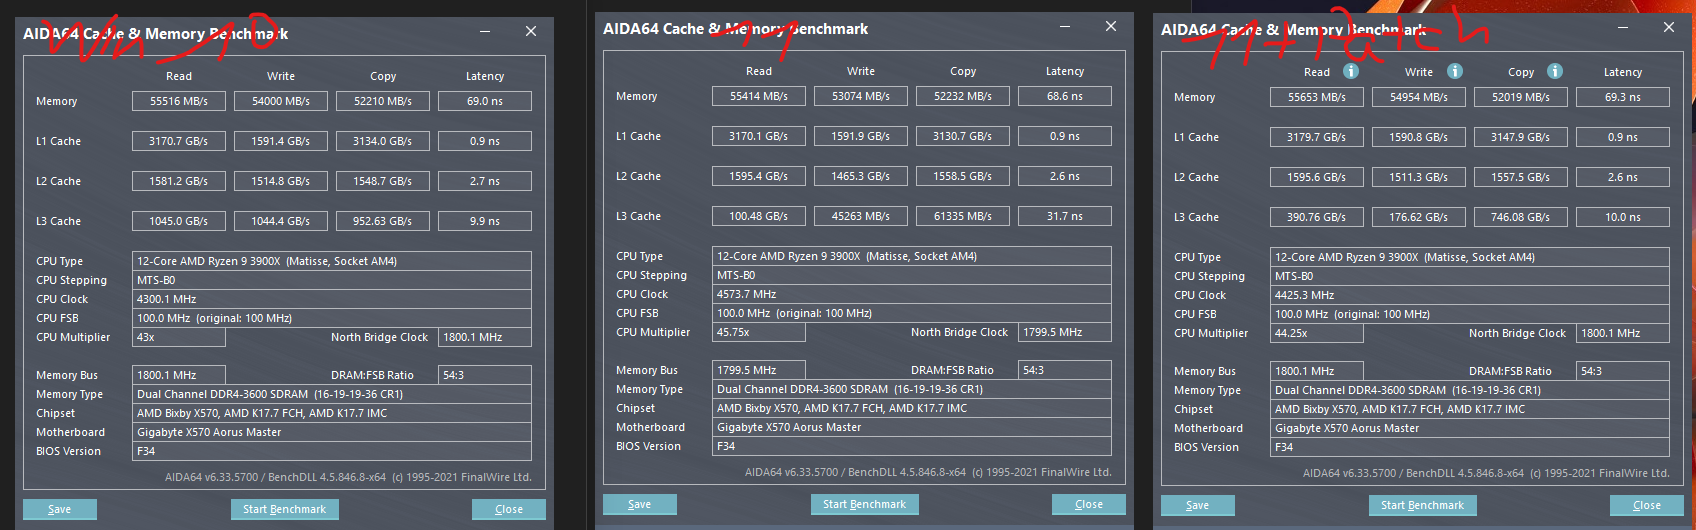Select the memory read value 55414 MB/s
Image resolution: width=1696 pixels, height=530 pixels.
click(x=759, y=96)
